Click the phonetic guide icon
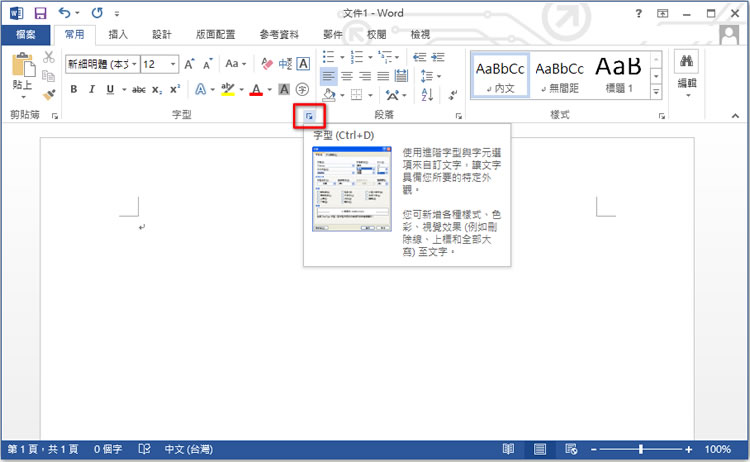Image resolution: width=750 pixels, height=462 pixels. click(286, 64)
